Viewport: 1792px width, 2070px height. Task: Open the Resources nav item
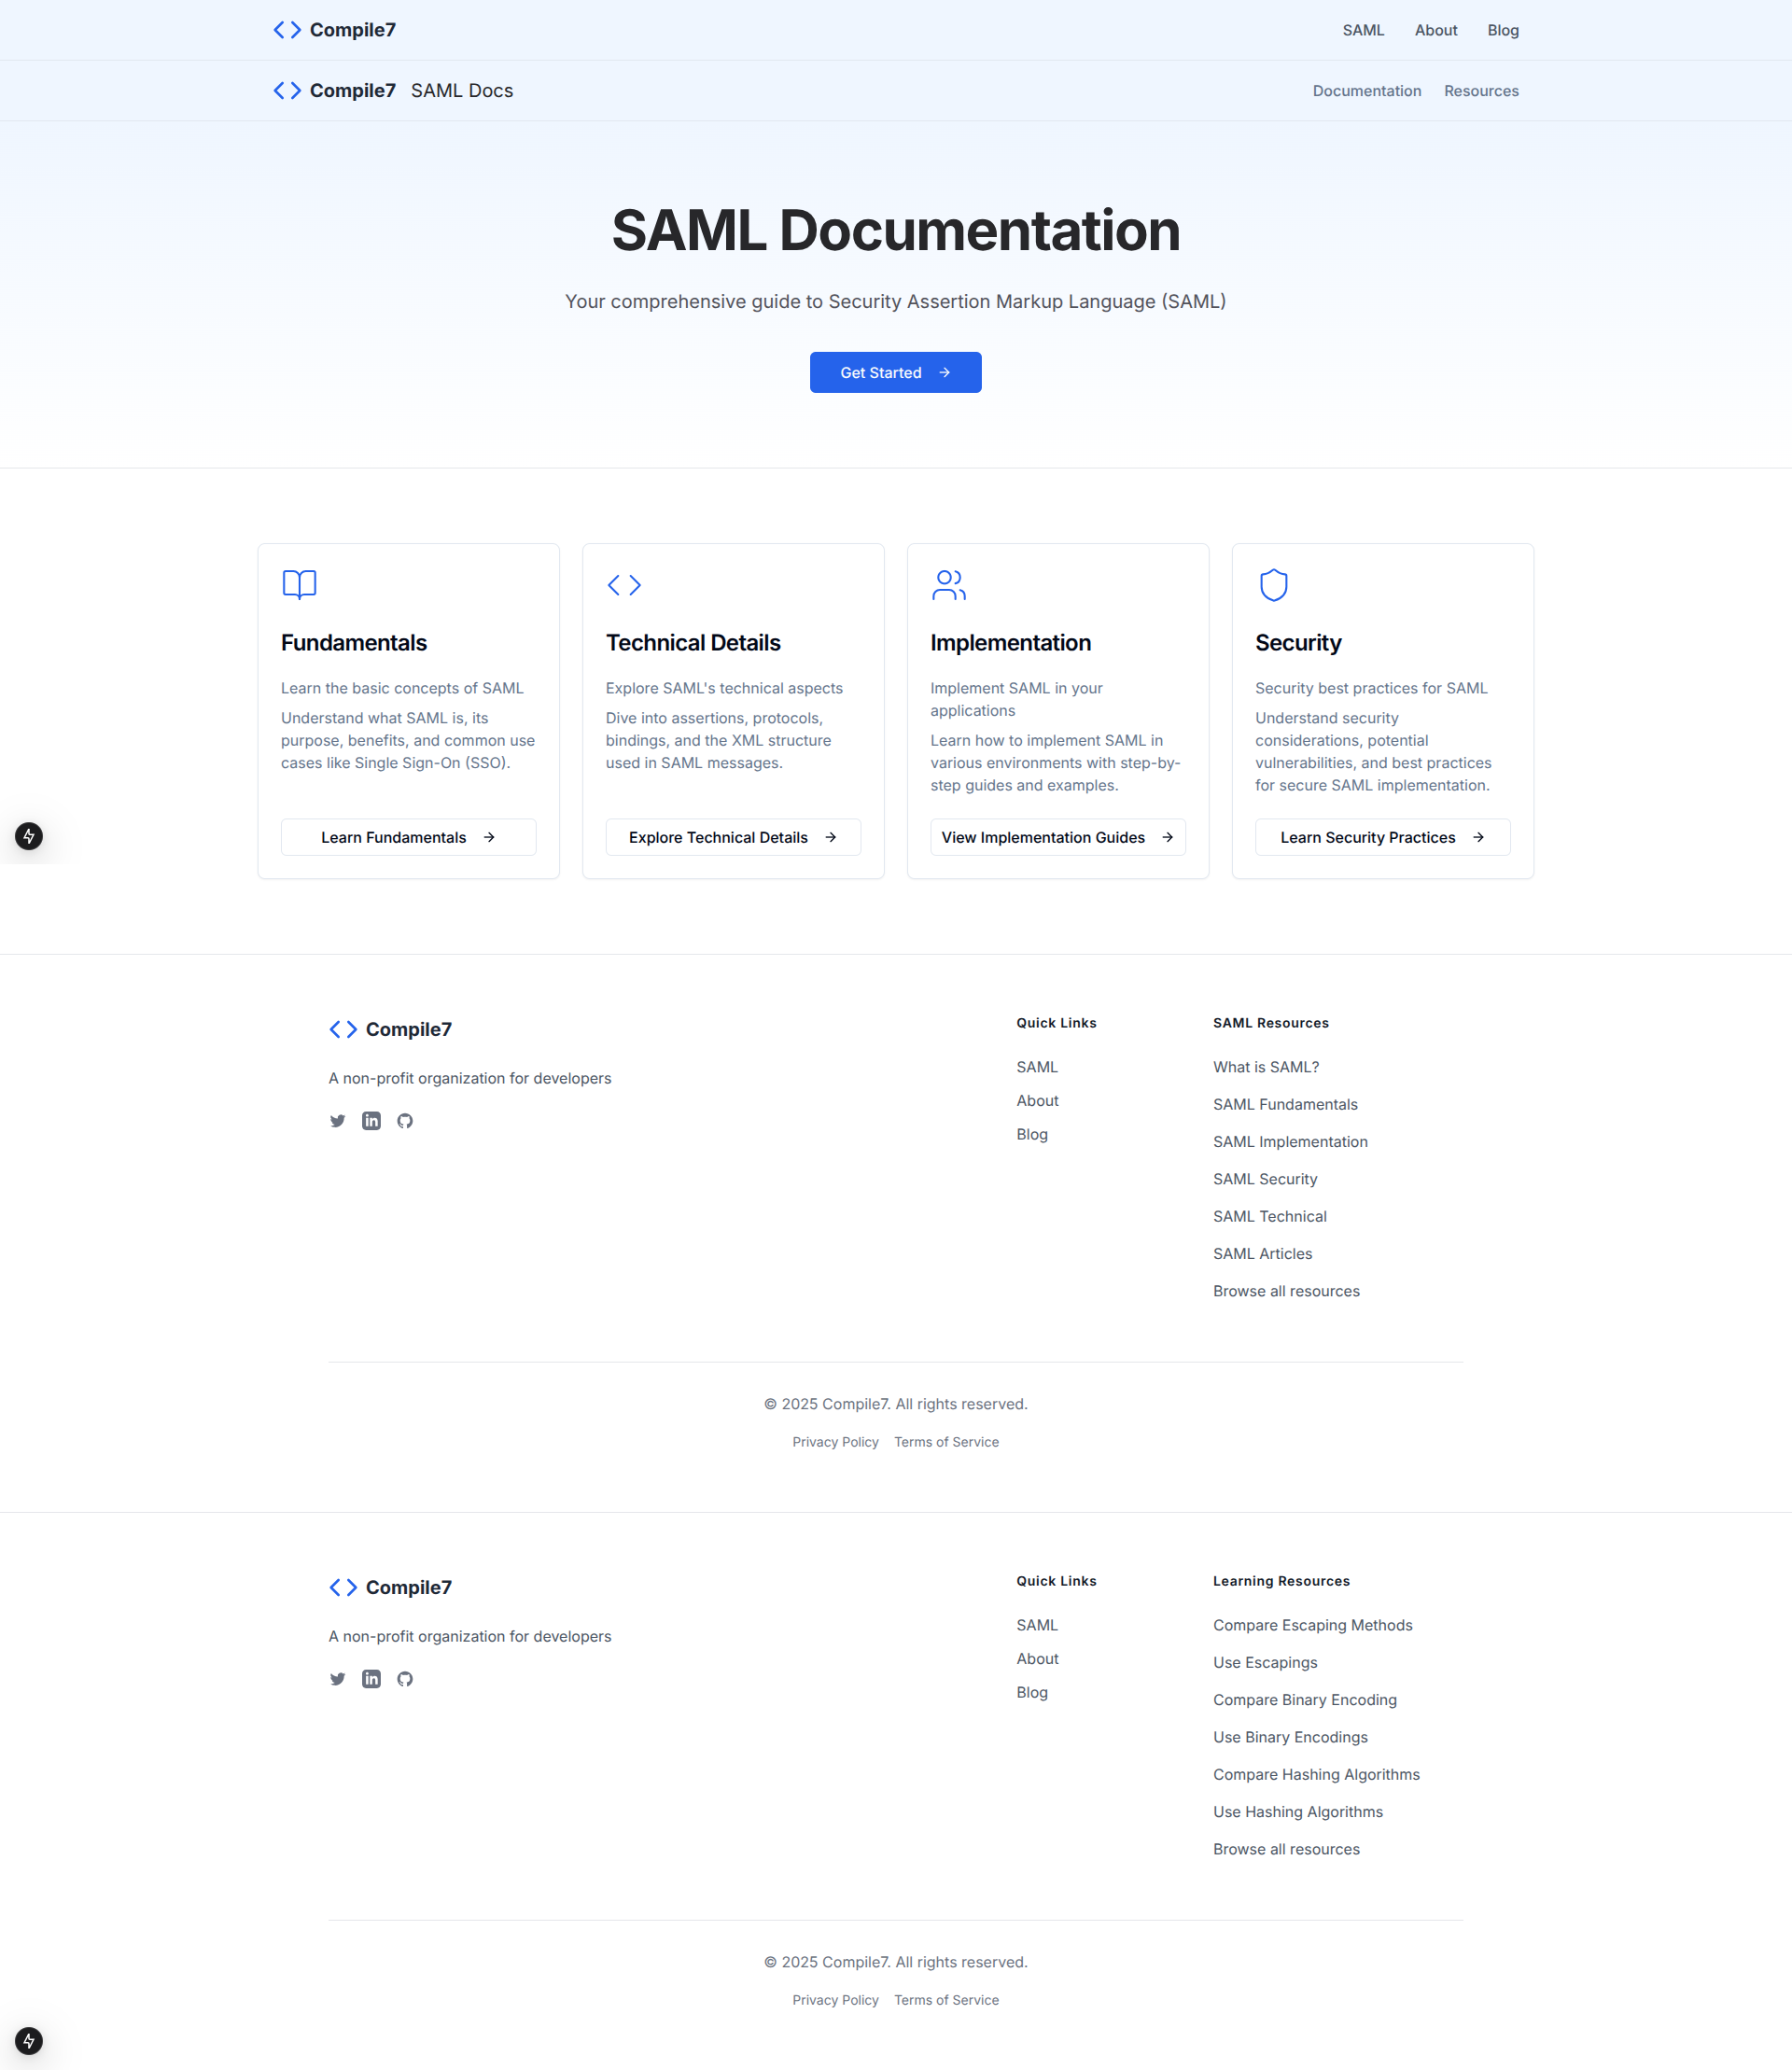[1481, 91]
